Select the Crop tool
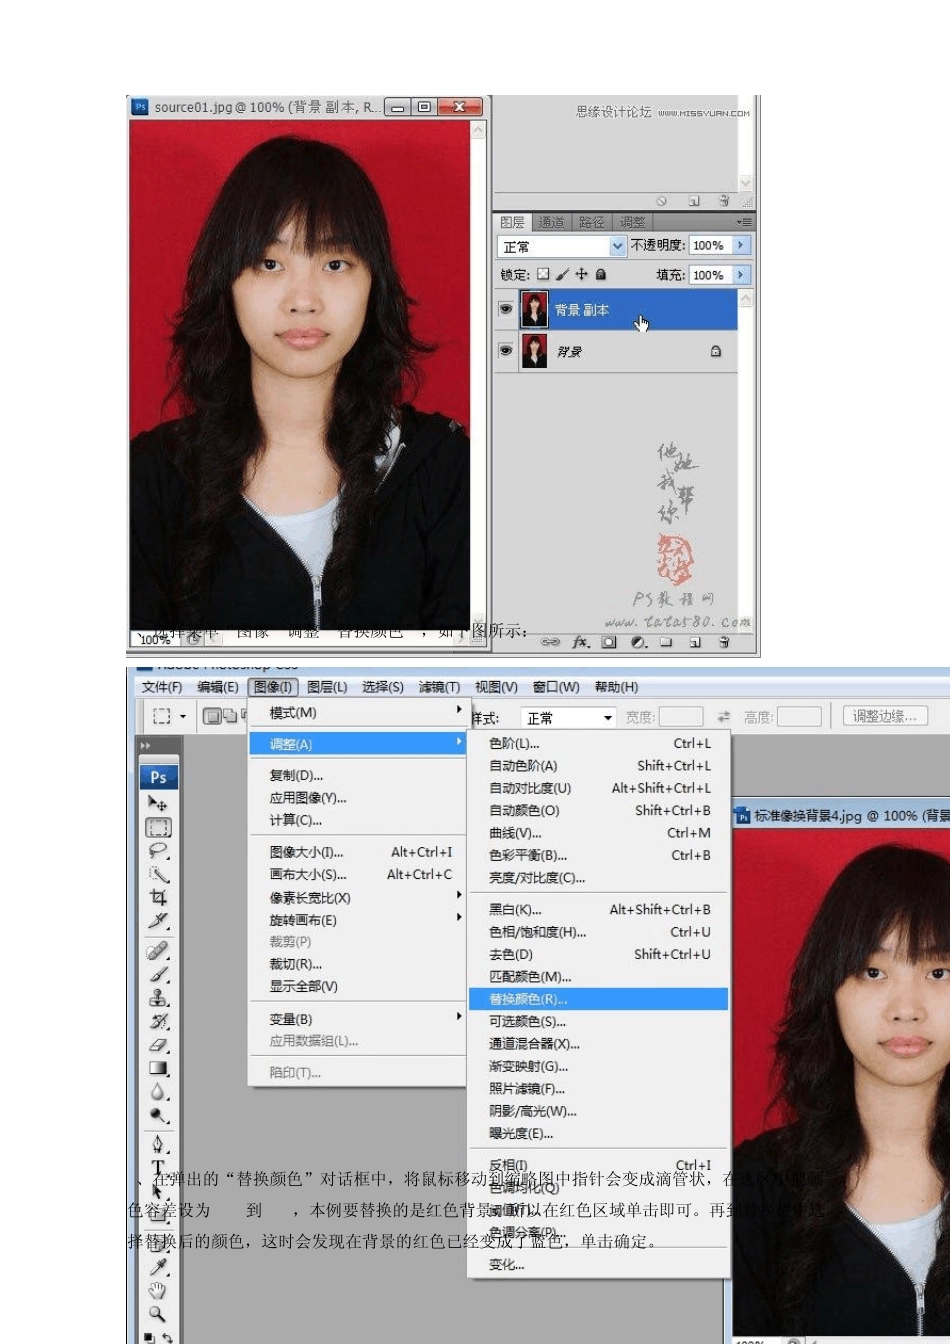The height and width of the screenshot is (1344, 950). [158, 897]
